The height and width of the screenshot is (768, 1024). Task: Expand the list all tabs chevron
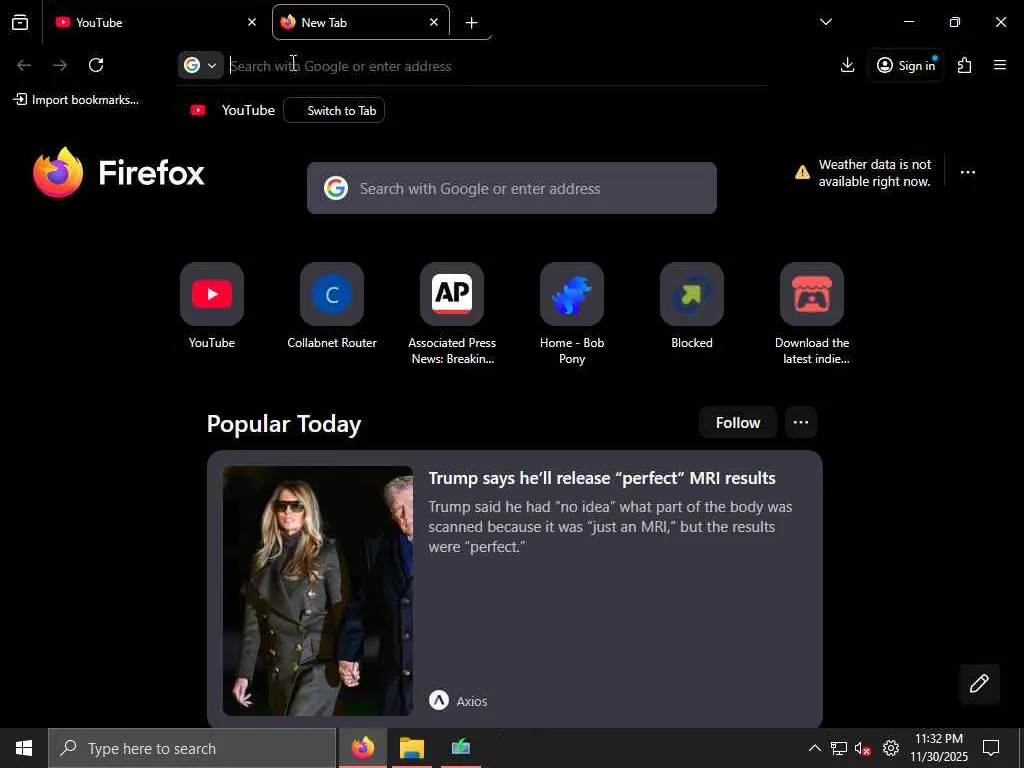825,22
